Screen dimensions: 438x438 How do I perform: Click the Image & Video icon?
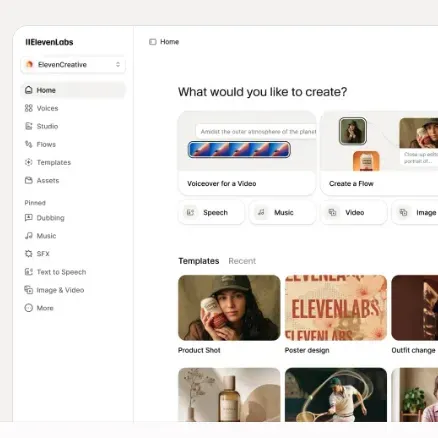29,290
